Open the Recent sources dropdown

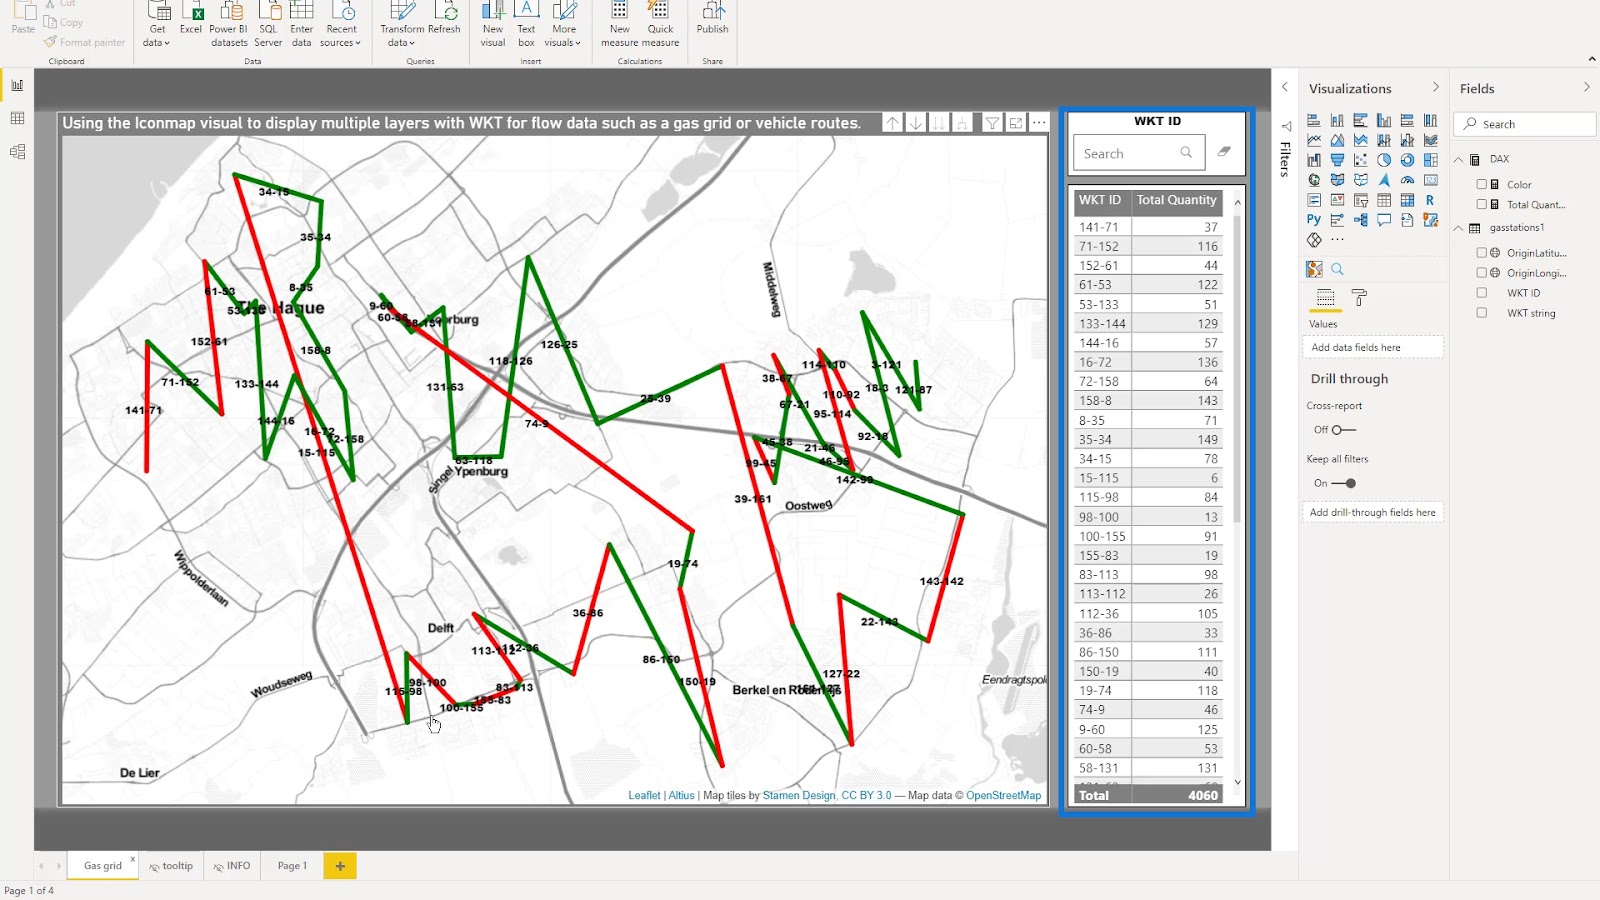[341, 23]
